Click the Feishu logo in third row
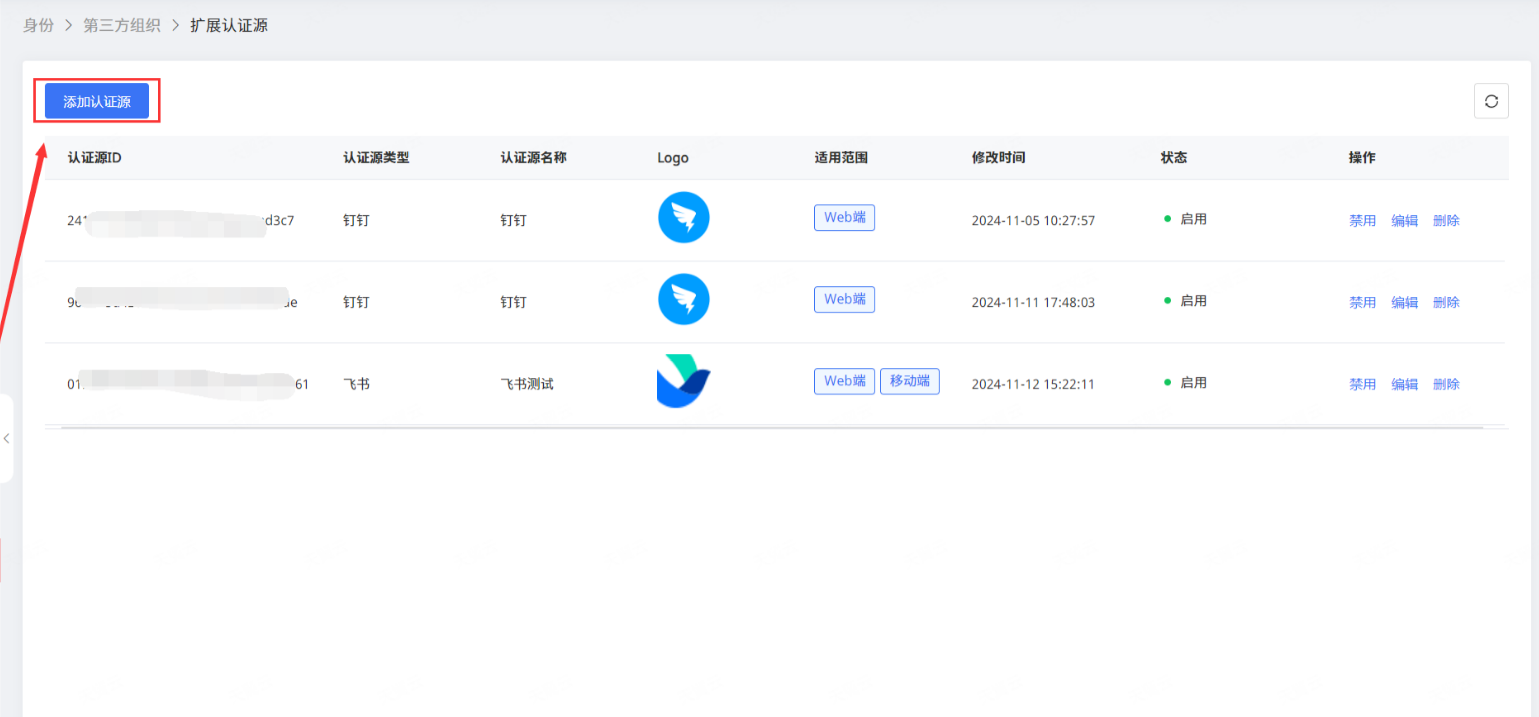1539x717 pixels. tap(683, 382)
